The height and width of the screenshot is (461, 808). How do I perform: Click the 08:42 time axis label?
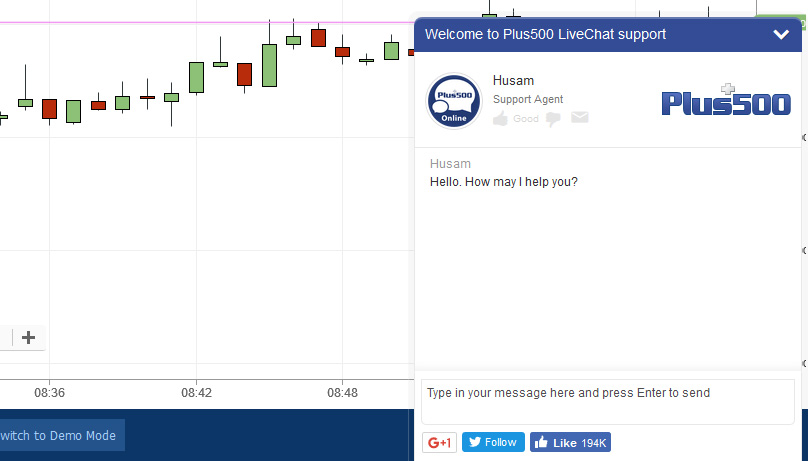click(x=196, y=392)
